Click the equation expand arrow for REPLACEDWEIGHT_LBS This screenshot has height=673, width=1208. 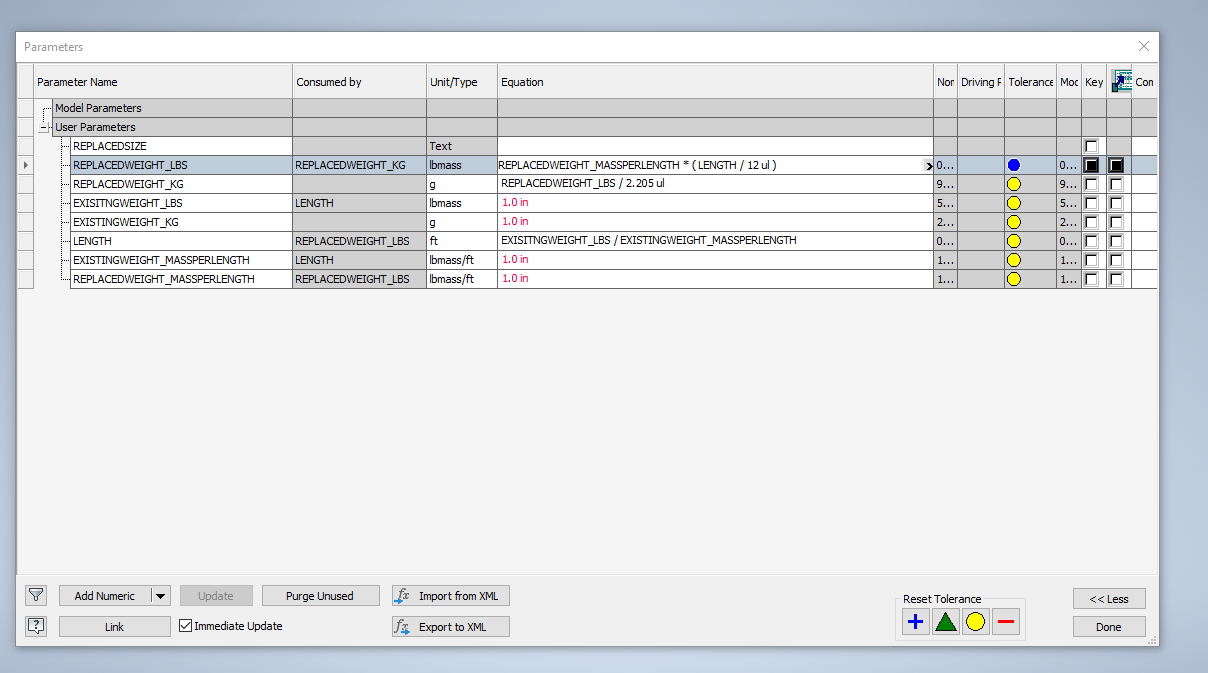tap(928, 164)
